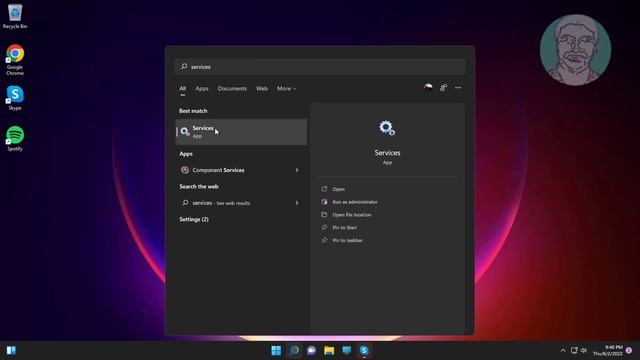Click the Search the web heading
The image size is (640, 360).
[199, 187]
